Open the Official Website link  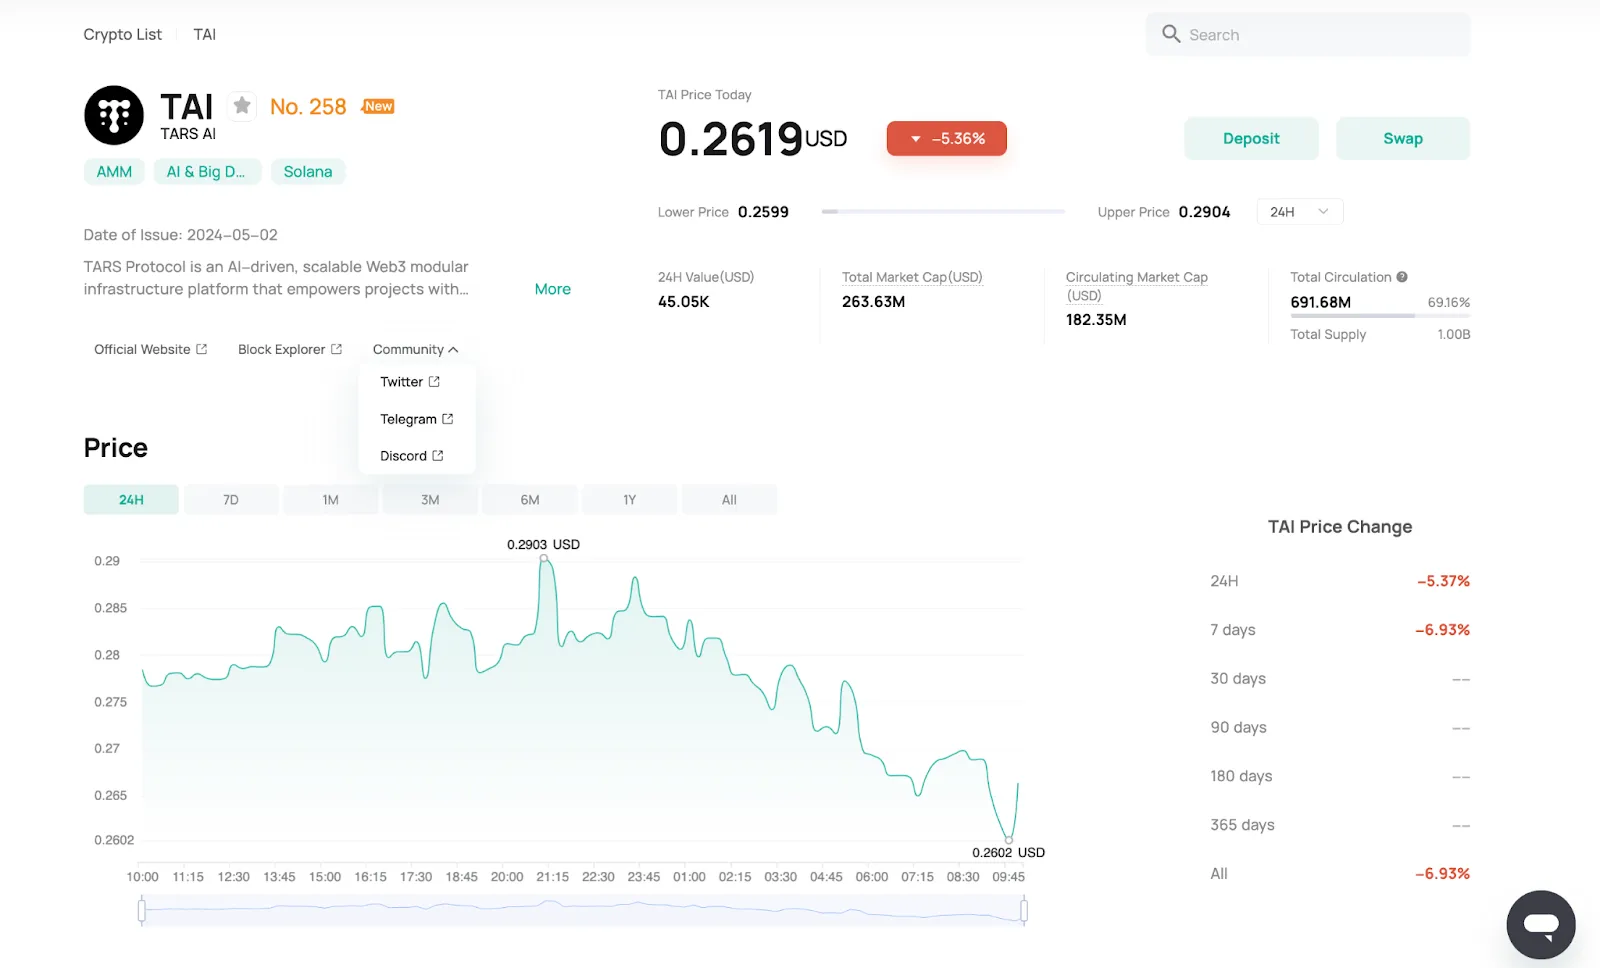click(x=150, y=349)
